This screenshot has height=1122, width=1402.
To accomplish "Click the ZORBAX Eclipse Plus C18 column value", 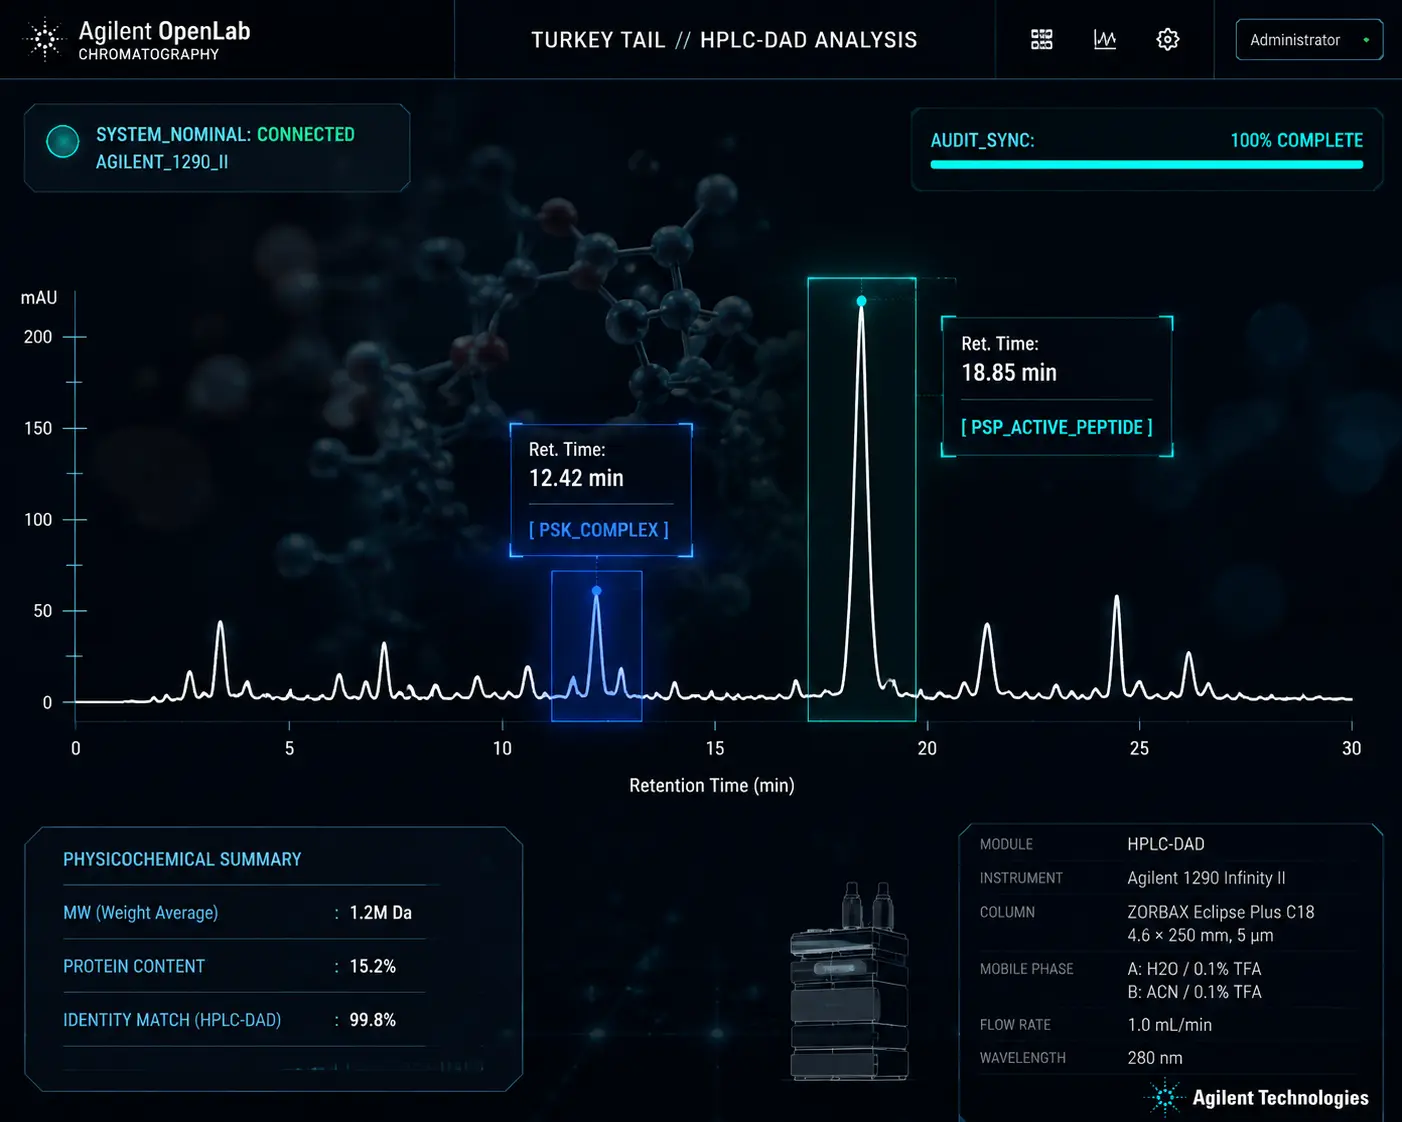I will pos(1221,923).
